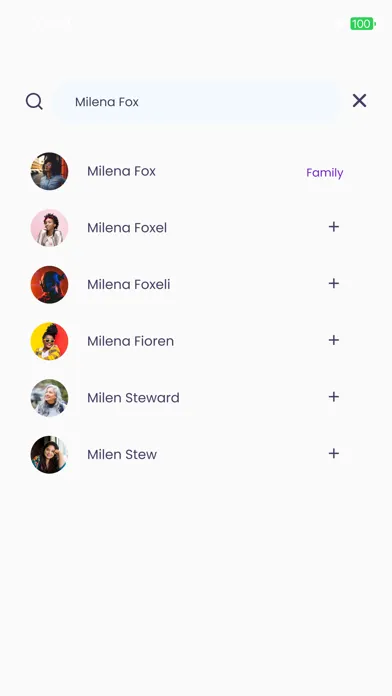Select the Milena Foxeli name result
Screen dimensions: 392x696
pos(129,285)
